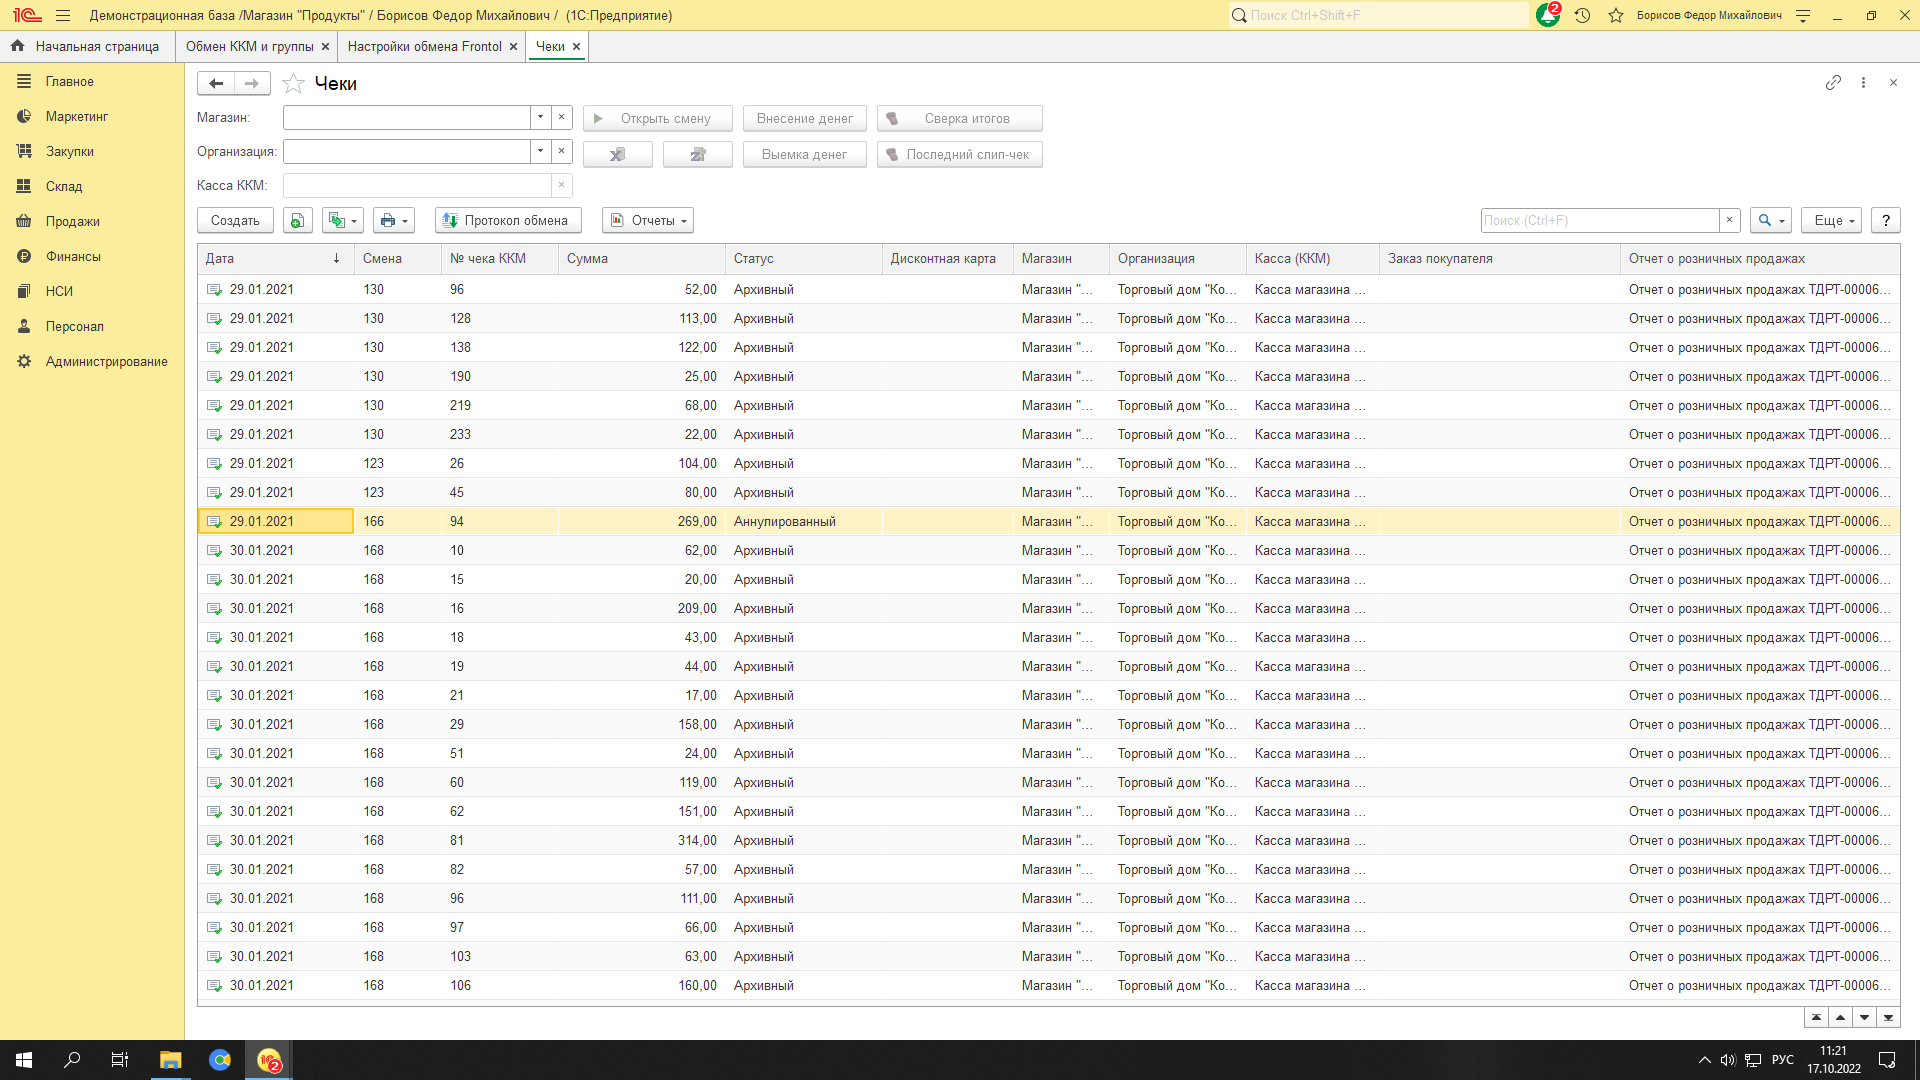Open service settings icon next to user name
The image size is (1920, 1080).
click(1803, 15)
